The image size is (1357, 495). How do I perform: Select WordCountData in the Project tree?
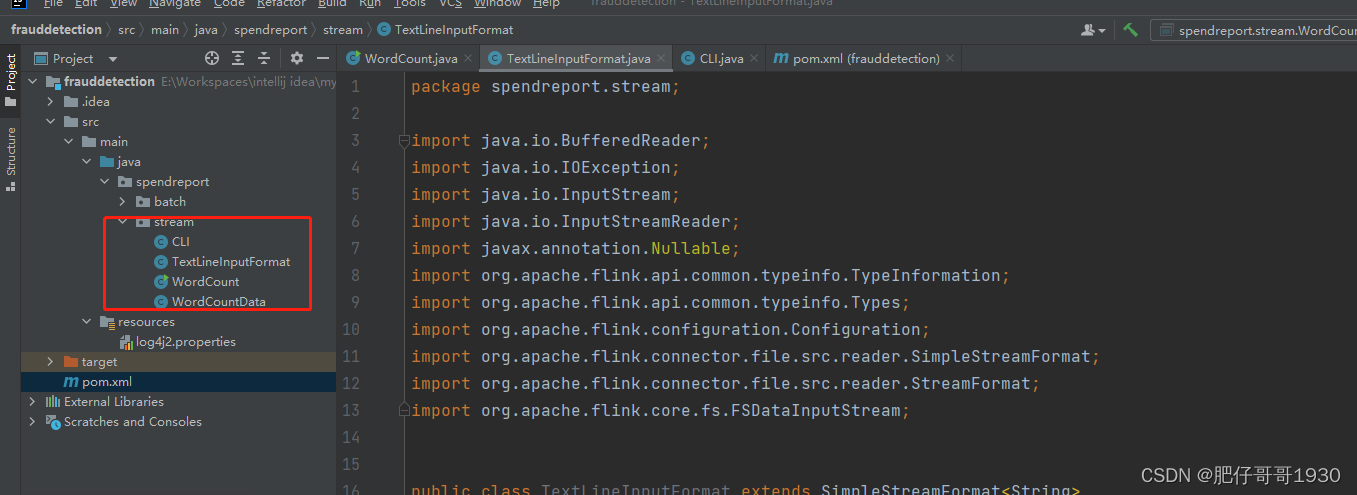click(x=218, y=301)
